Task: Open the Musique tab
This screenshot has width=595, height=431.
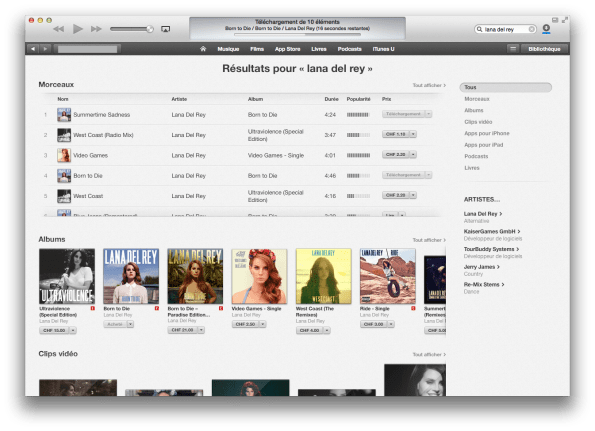Action: point(228,49)
